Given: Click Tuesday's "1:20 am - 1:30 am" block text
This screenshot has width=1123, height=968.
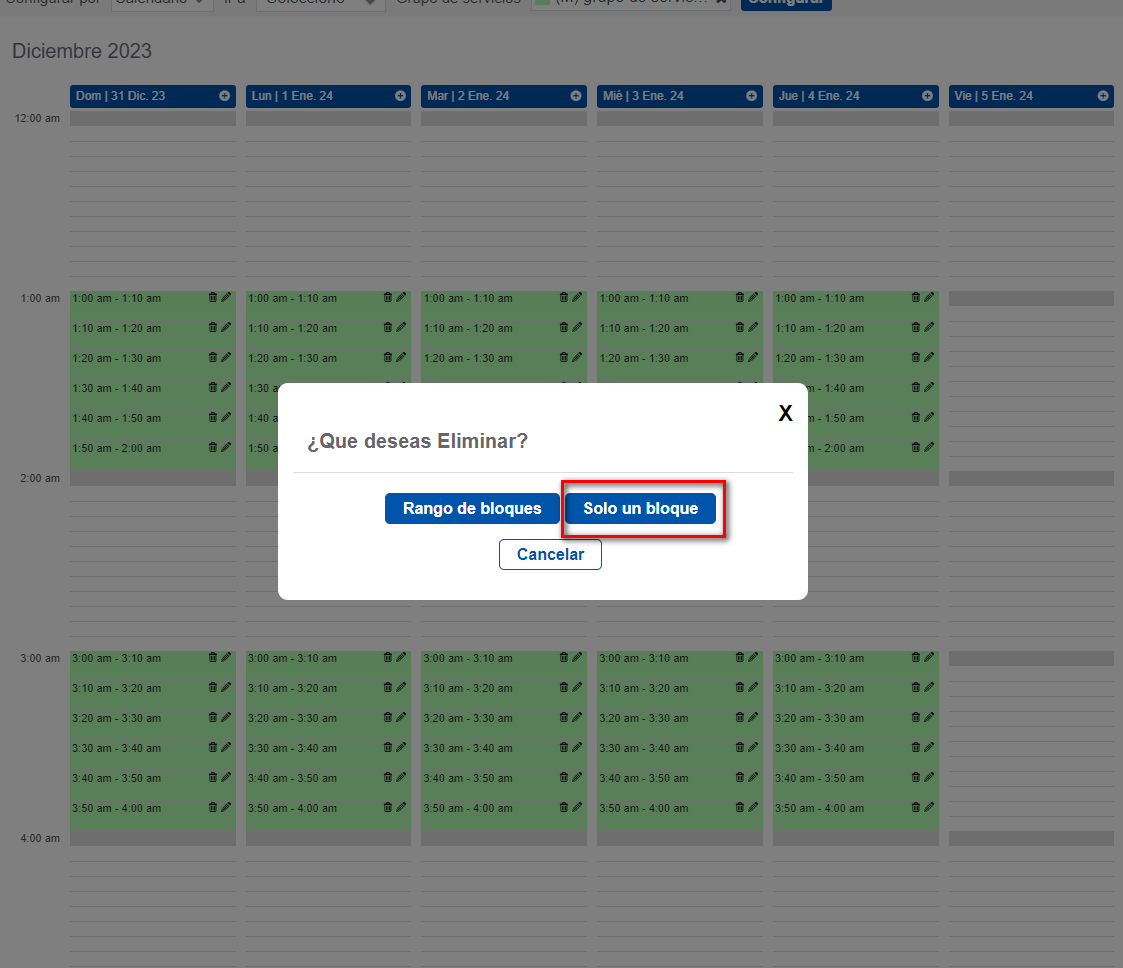Looking at the screenshot, I should pyautogui.click(x=468, y=359).
